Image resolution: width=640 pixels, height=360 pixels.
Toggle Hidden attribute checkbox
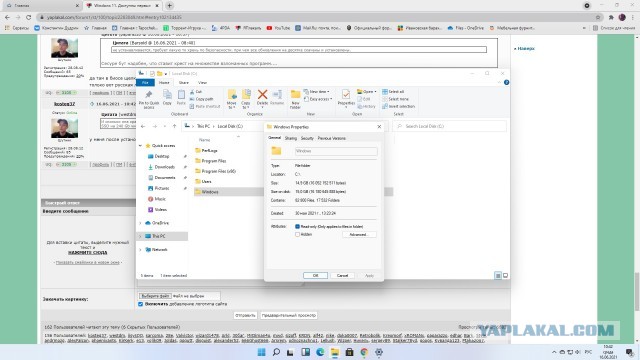[x=297, y=235]
